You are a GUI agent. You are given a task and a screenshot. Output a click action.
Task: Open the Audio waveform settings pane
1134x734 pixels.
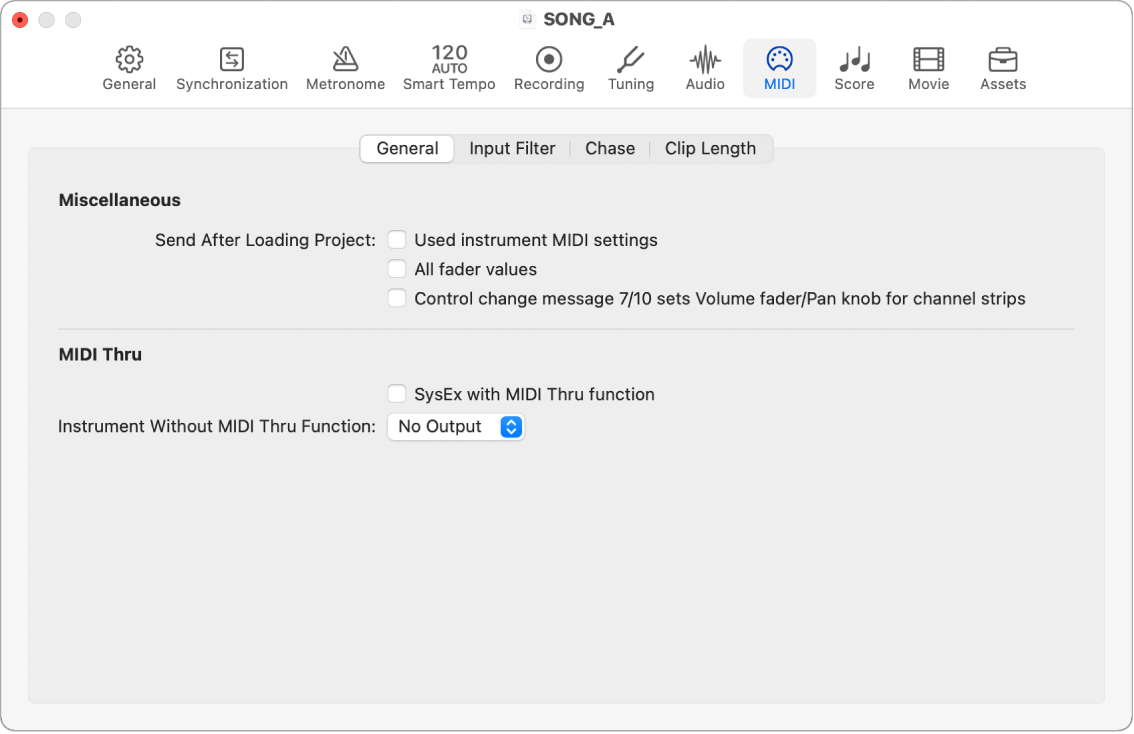[705, 68]
